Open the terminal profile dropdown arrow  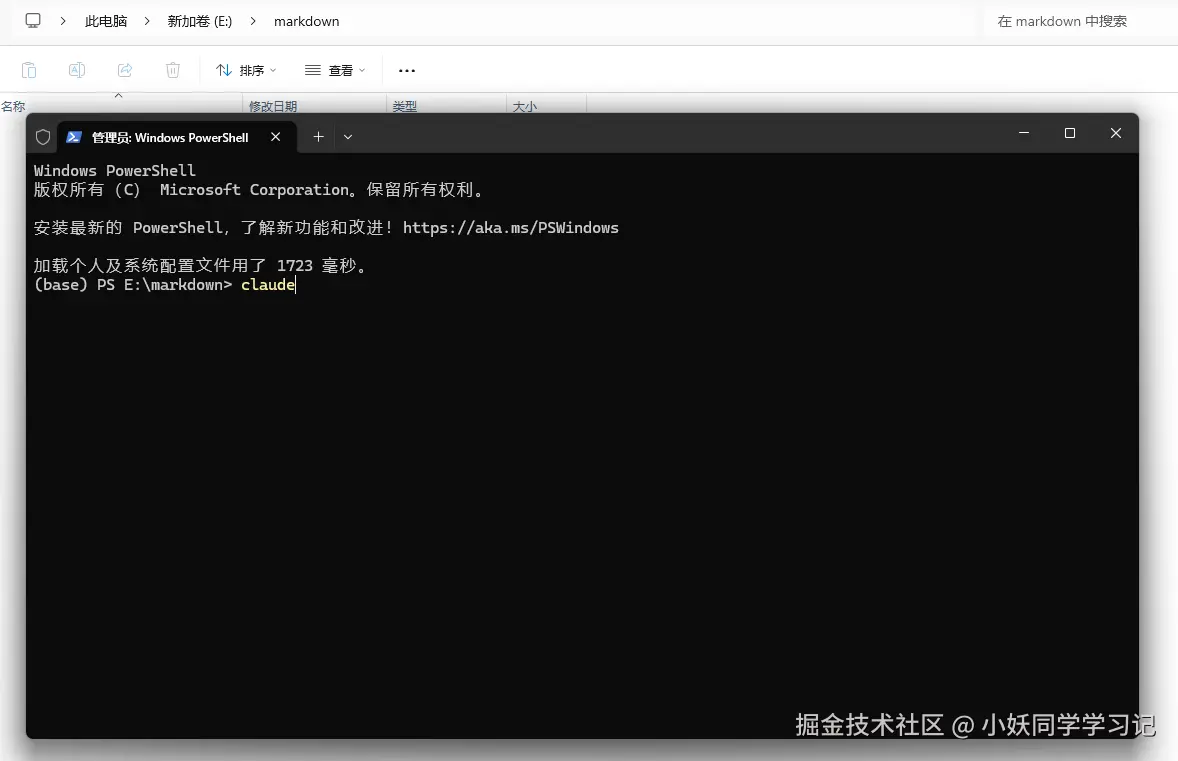tap(348, 137)
